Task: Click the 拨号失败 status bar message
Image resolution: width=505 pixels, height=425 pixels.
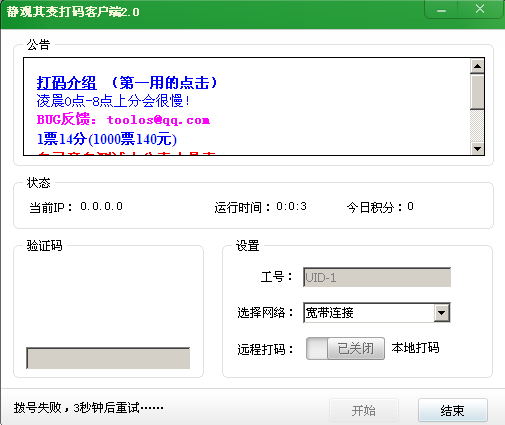Action: point(89,407)
